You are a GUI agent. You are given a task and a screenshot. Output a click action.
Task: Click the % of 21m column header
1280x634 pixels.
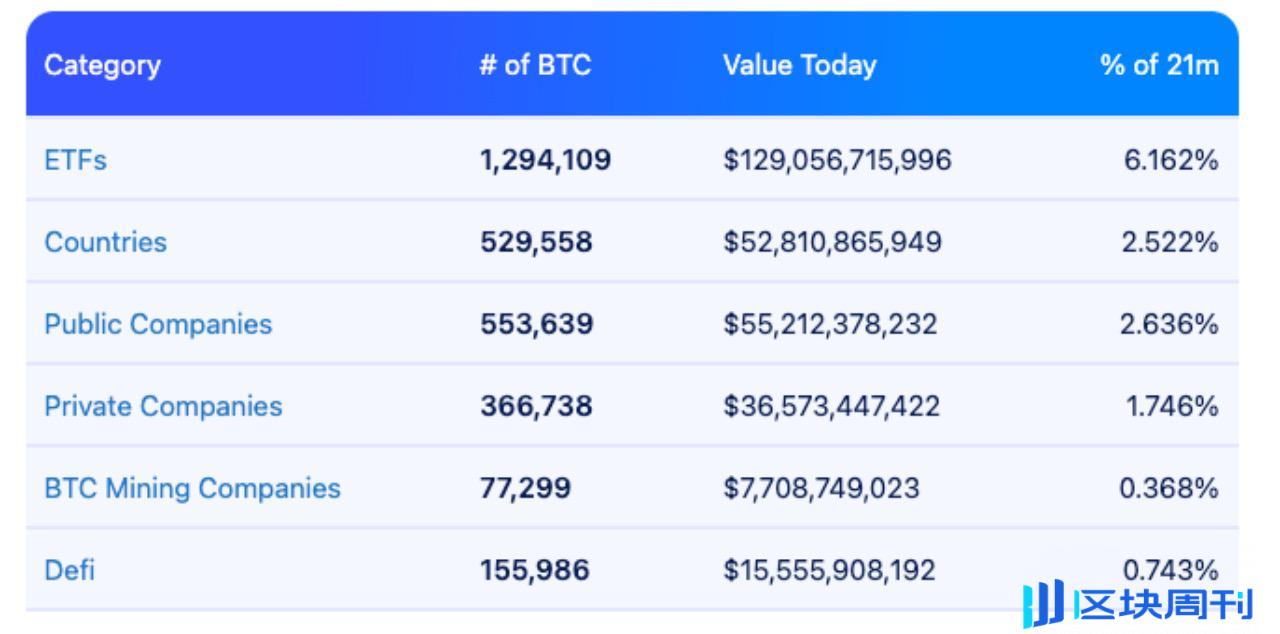pyautogui.click(x=1159, y=65)
